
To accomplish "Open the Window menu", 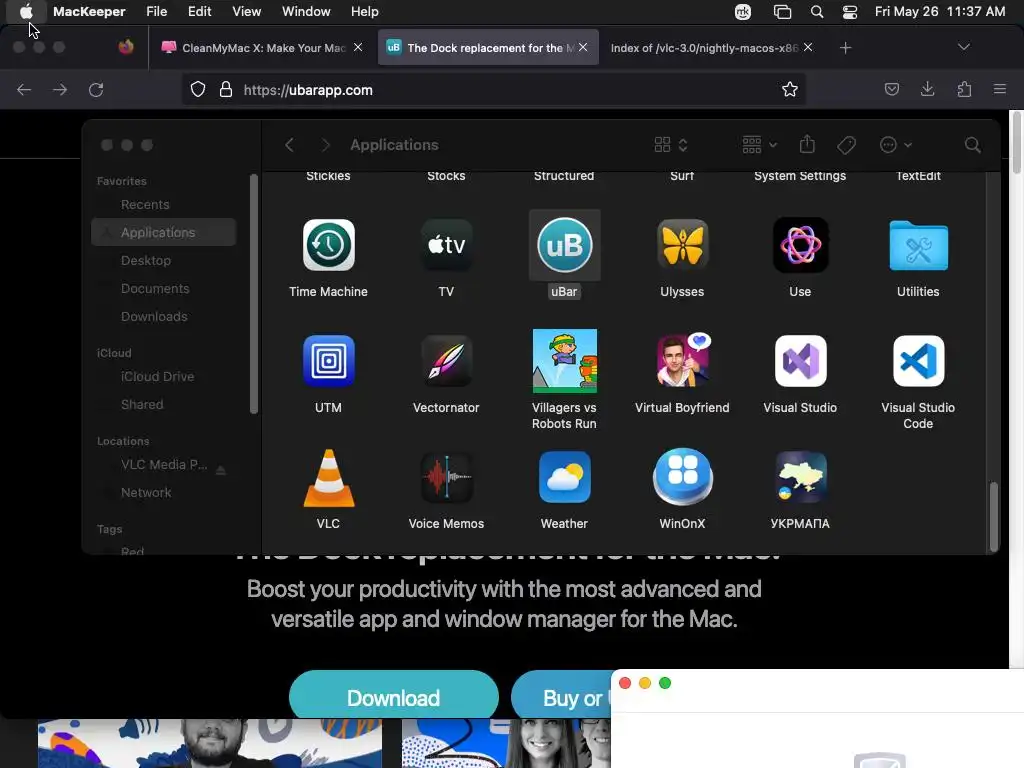I will pos(306,12).
